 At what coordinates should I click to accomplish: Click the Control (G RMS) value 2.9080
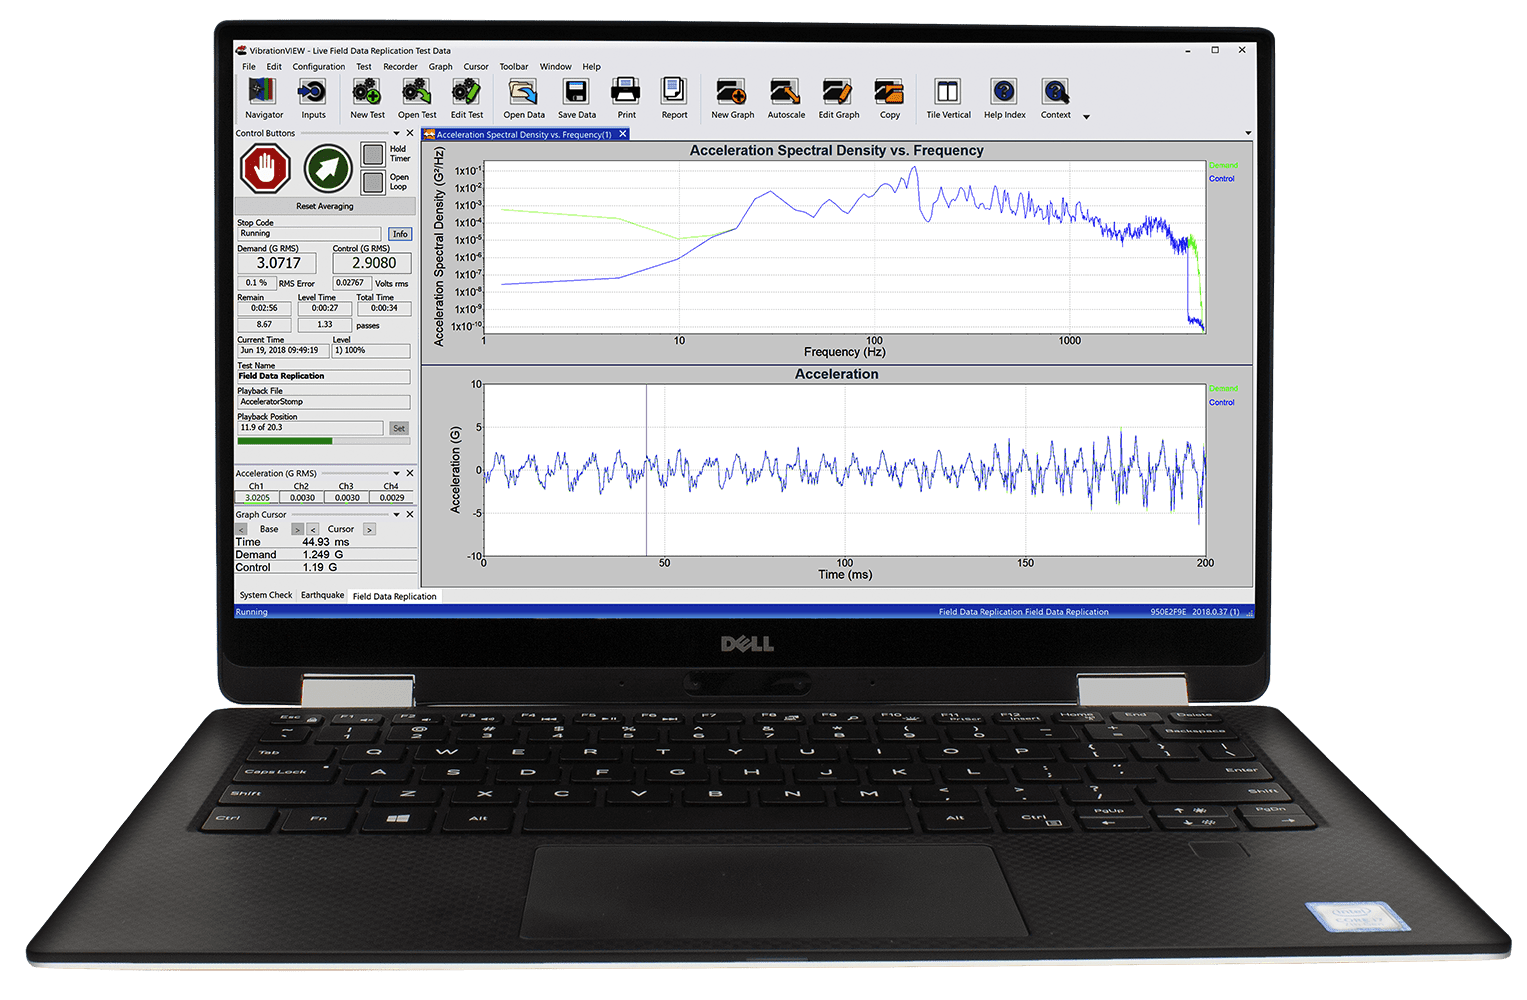(x=373, y=263)
